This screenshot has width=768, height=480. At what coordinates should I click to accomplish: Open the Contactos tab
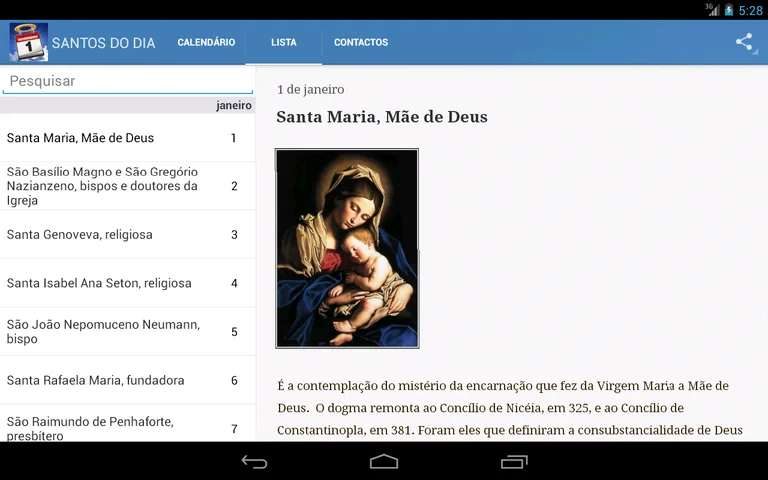[x=361, y=42]
